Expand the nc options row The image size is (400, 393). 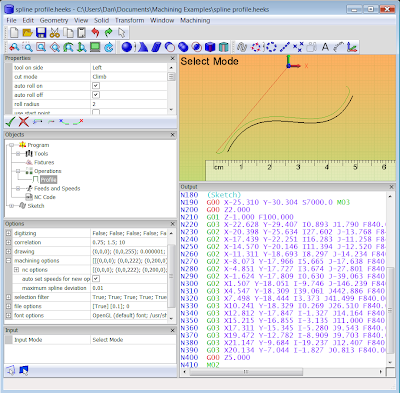pyautogui.click(x=16, y=270)
